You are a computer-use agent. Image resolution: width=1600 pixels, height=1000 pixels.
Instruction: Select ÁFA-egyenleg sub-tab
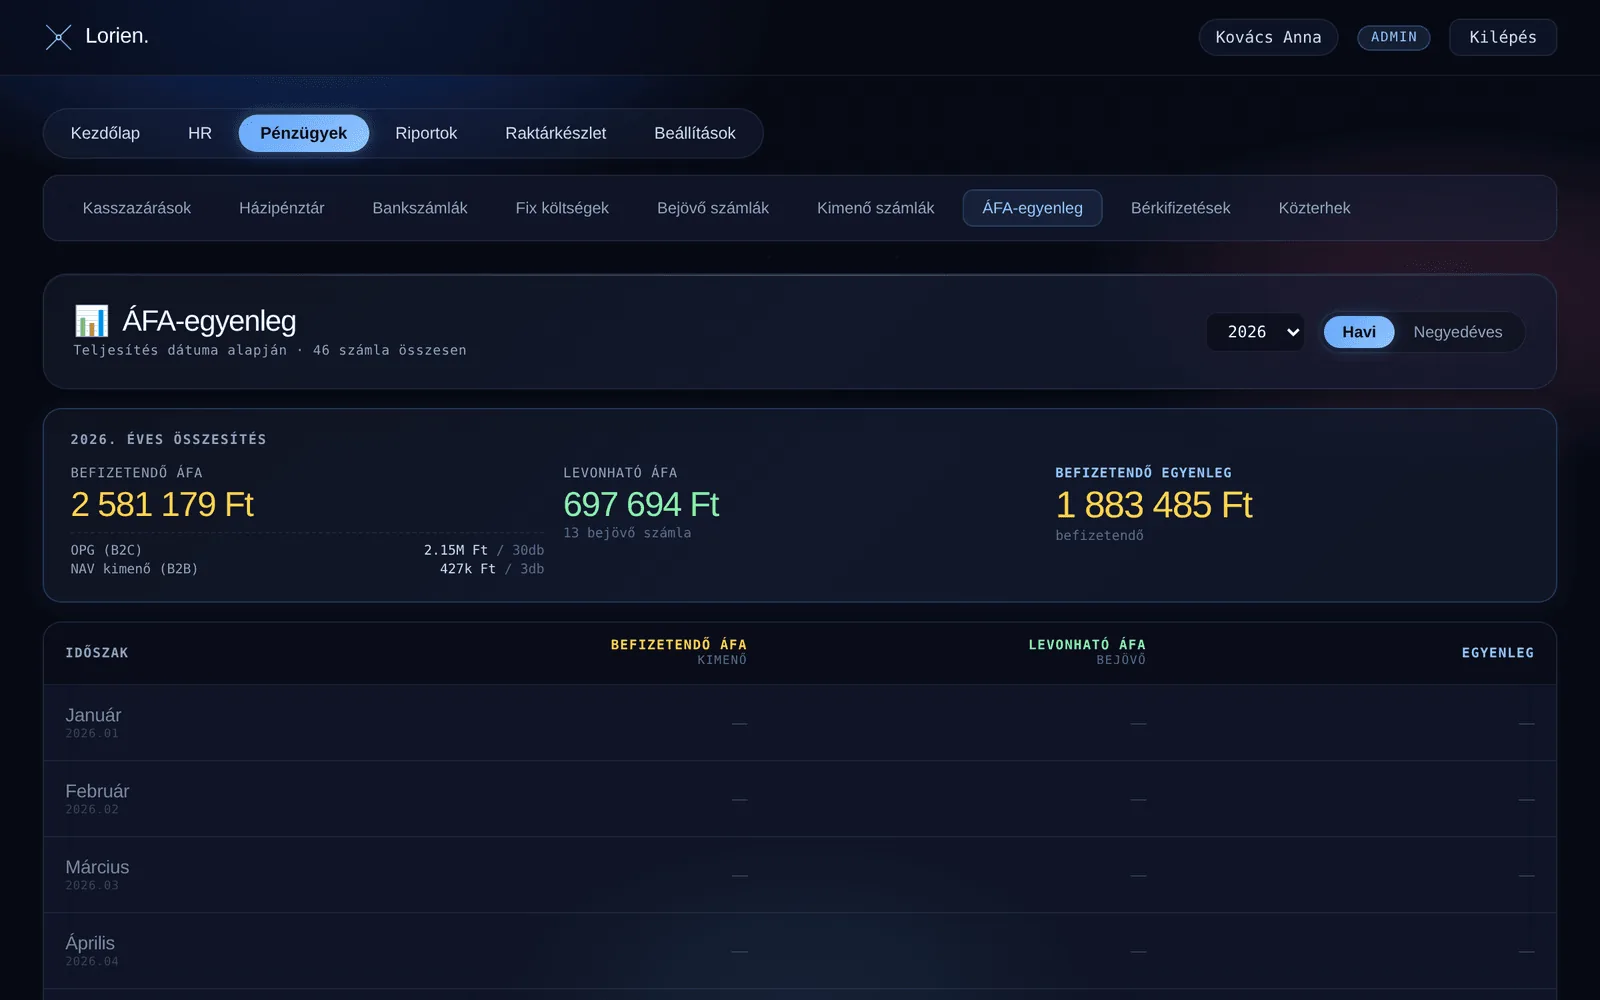click(x=1032, y=208)
